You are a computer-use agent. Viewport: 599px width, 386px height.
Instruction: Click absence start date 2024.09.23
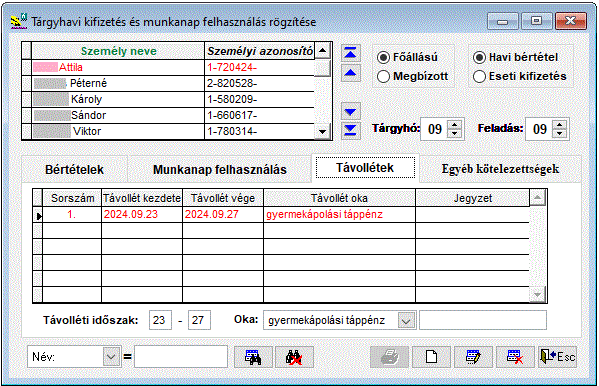[x=142, y=214]
